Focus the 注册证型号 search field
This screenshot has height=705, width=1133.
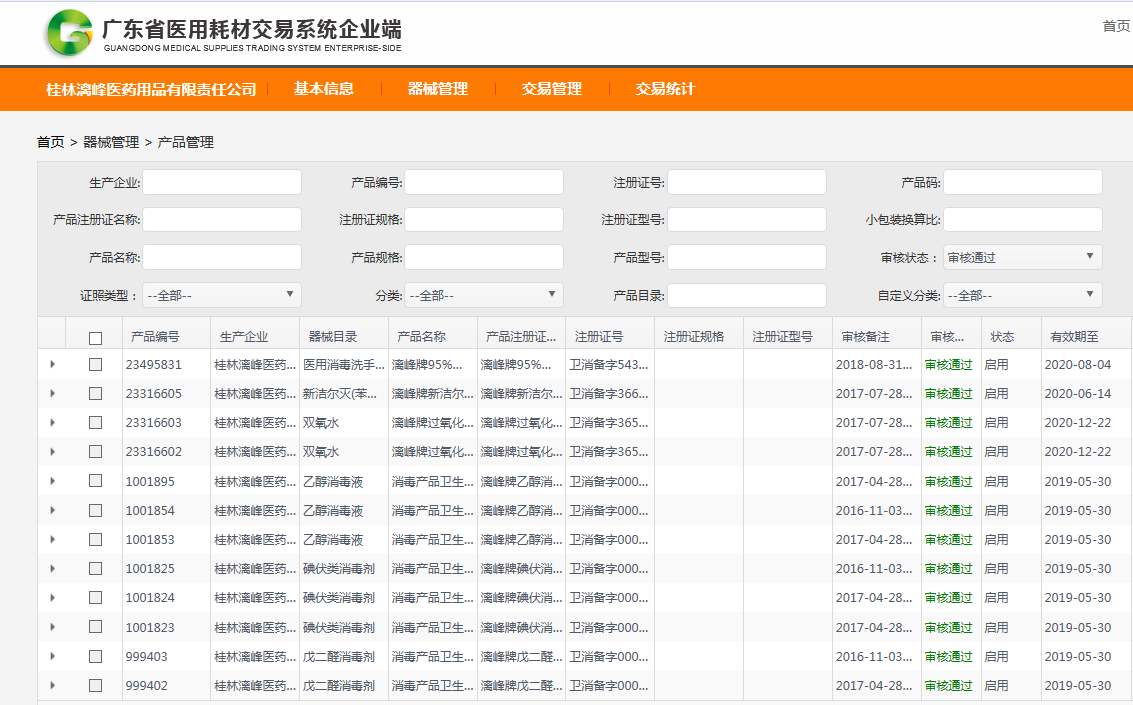[747, 220]
